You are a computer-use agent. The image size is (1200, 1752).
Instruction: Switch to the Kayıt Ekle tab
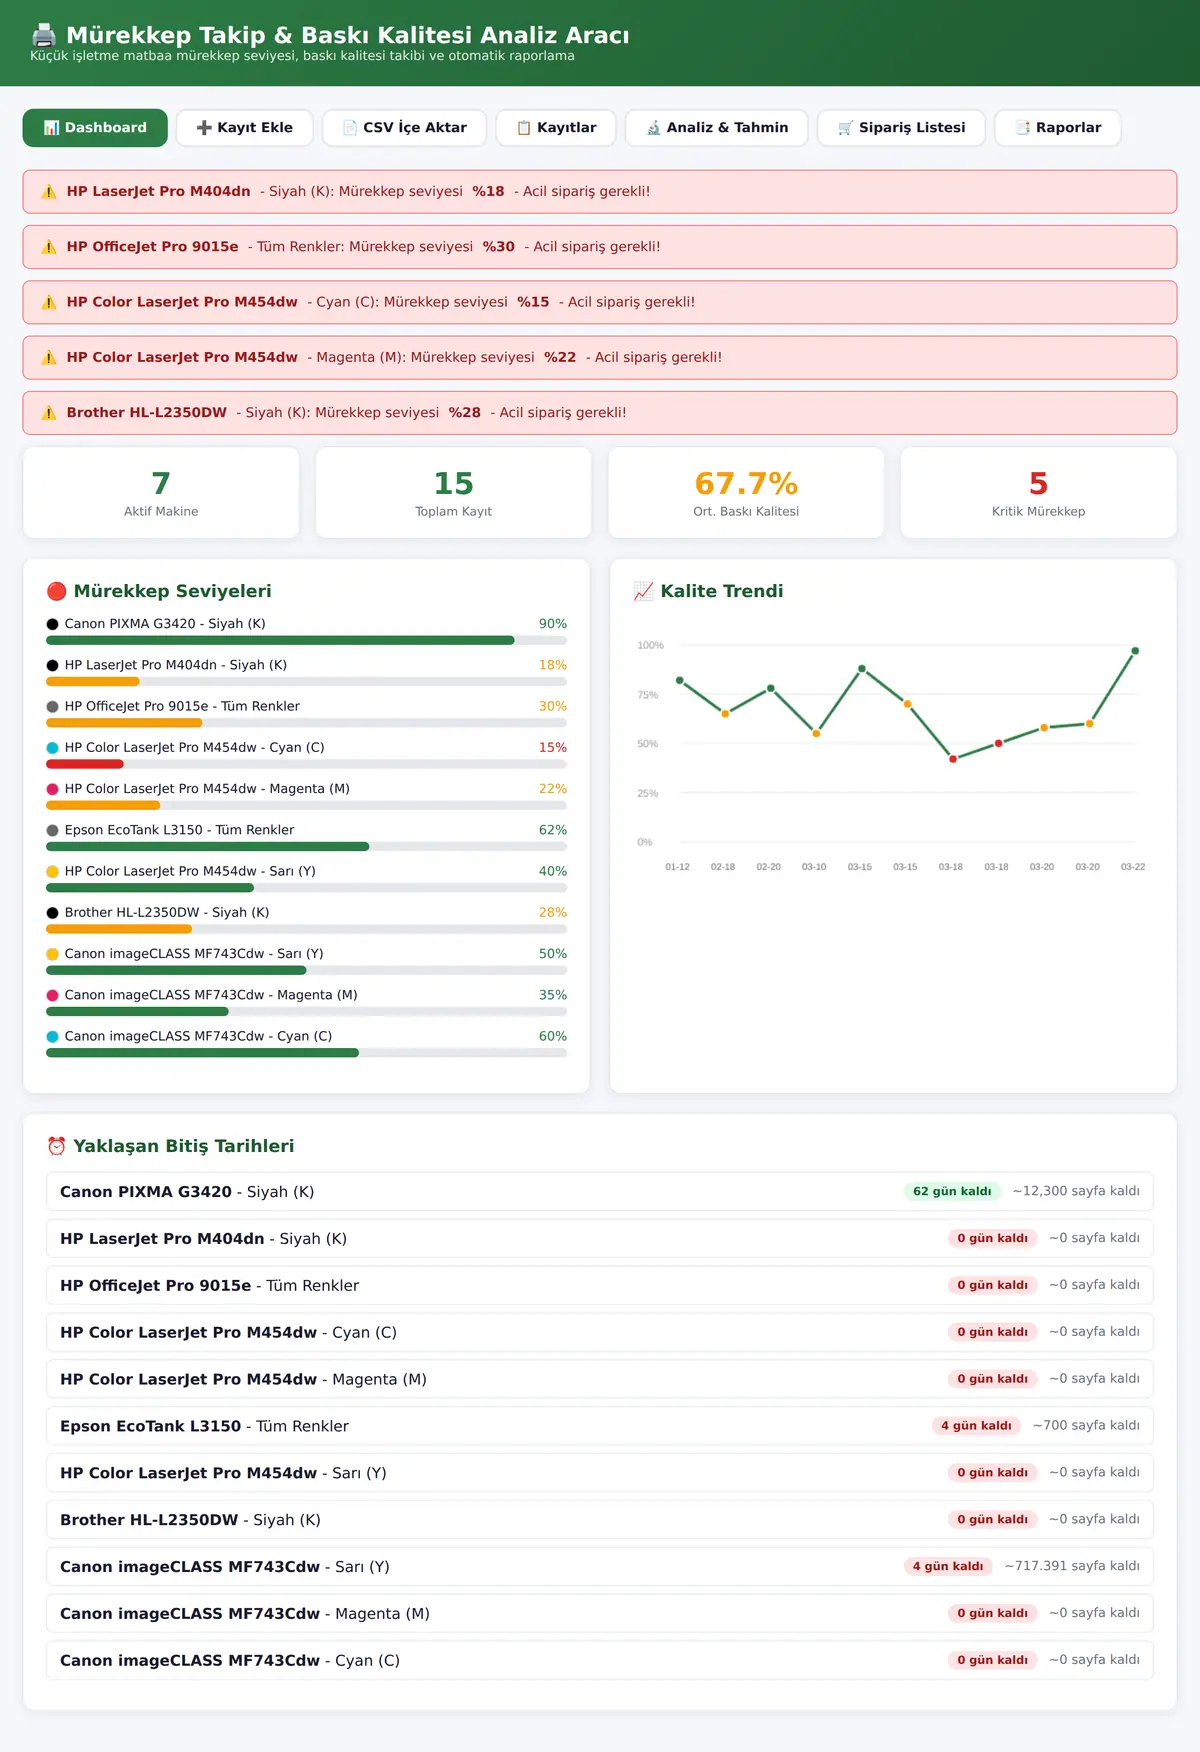(x=245, y=128)
